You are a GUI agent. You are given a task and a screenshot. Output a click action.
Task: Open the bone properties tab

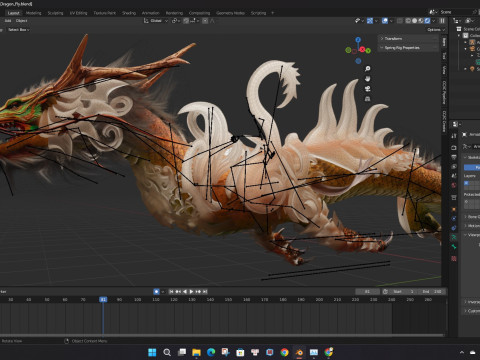pos(454,247)
